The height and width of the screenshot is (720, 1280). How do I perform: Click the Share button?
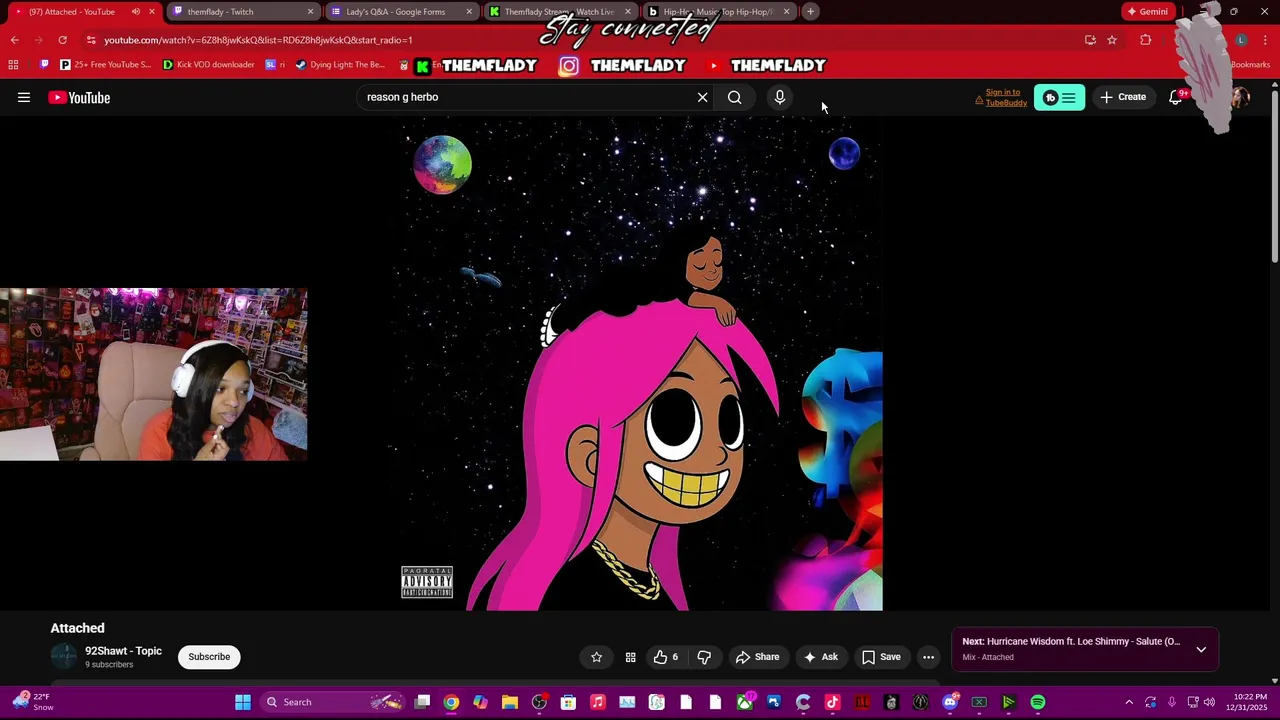point(757,657)
